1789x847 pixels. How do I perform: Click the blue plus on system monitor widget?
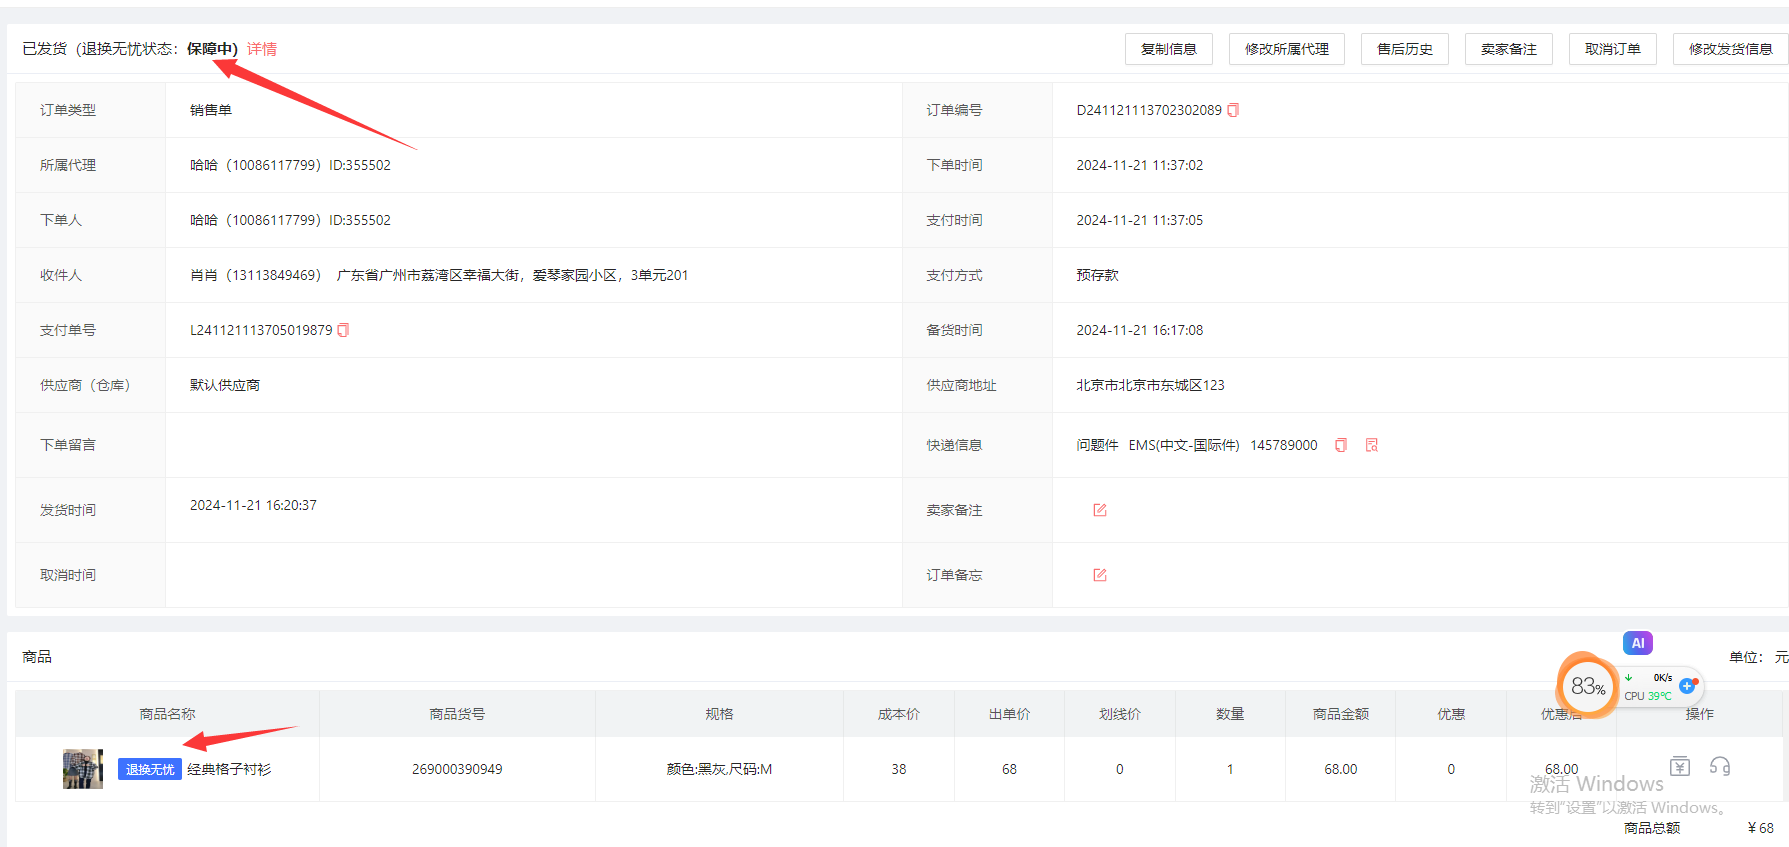coord(1688,685)
